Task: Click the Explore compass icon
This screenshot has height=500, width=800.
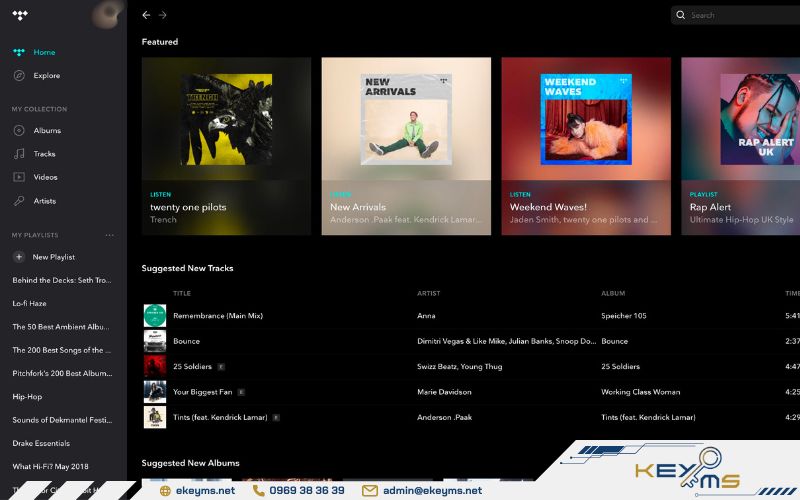Action: [19, 76]
